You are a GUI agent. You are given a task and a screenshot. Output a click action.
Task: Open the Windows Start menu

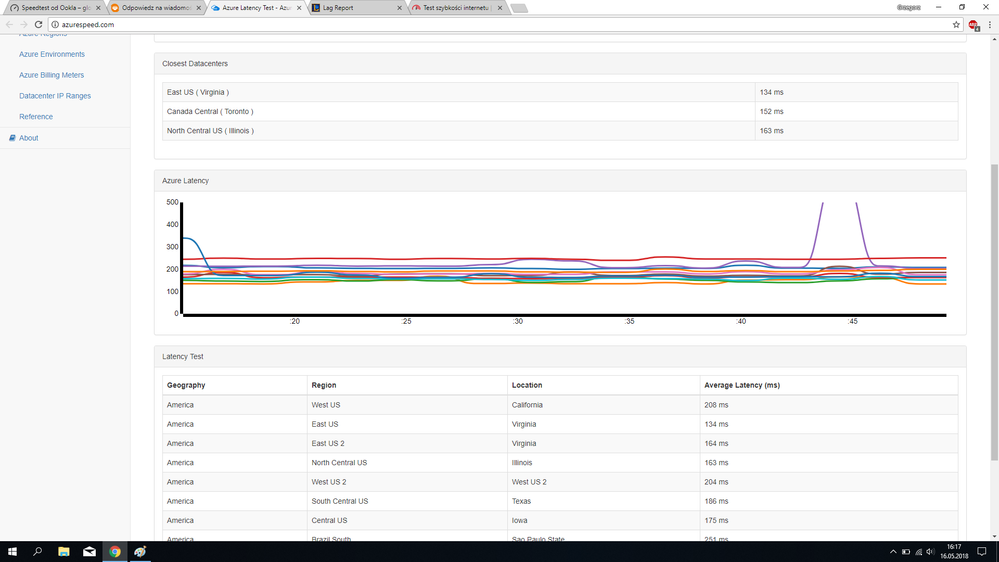pyautogui.click(x=12, y=551)
